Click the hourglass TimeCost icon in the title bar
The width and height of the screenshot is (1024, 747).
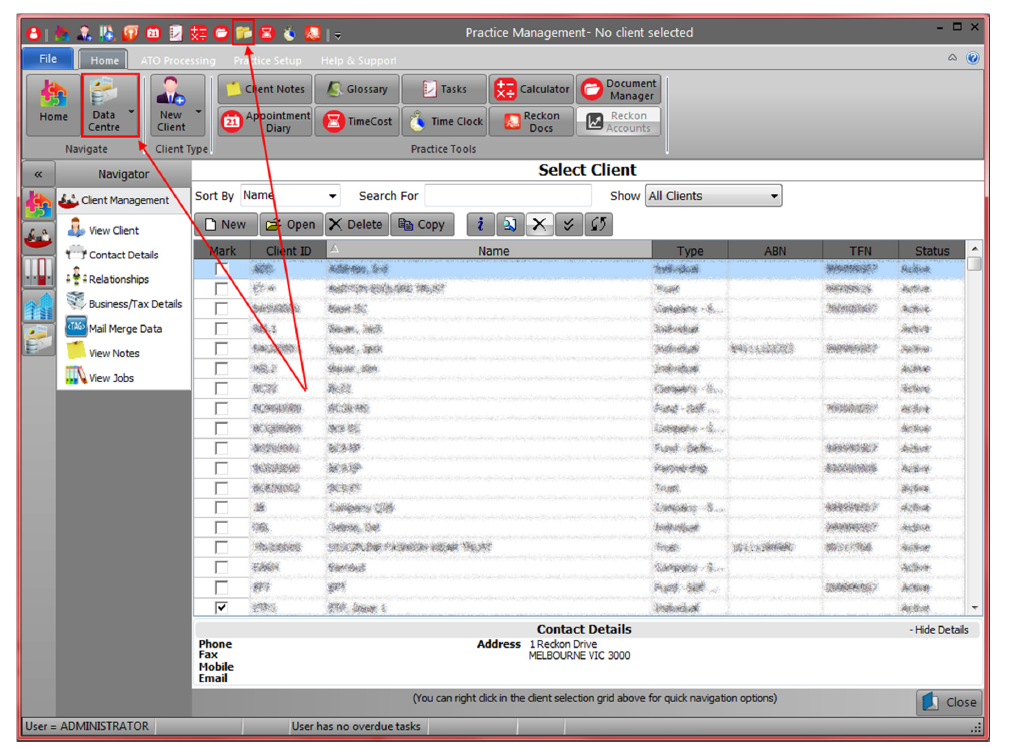266,33
